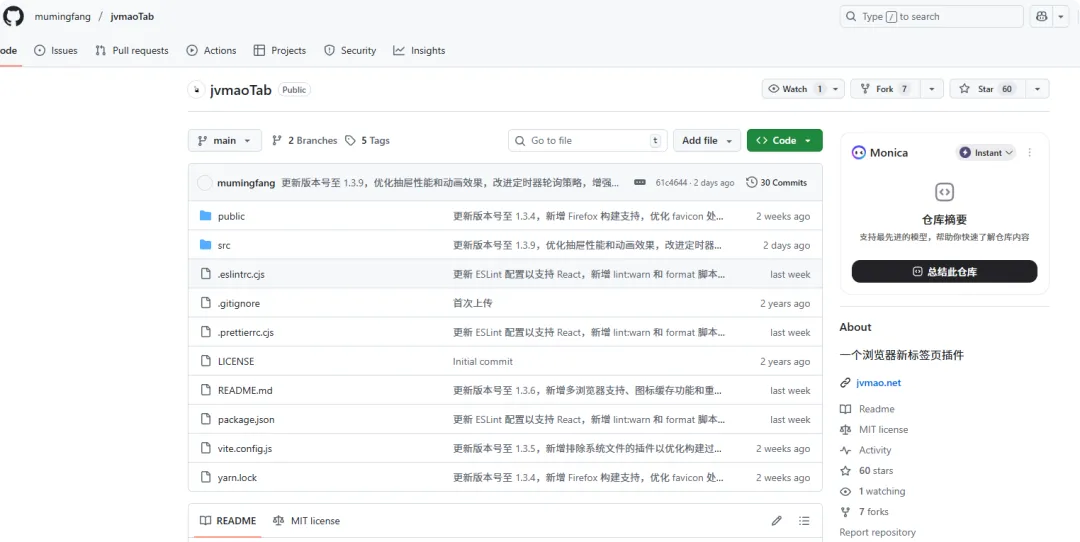
Task: Open the LICENSE file
Action: tap(236, 361)
